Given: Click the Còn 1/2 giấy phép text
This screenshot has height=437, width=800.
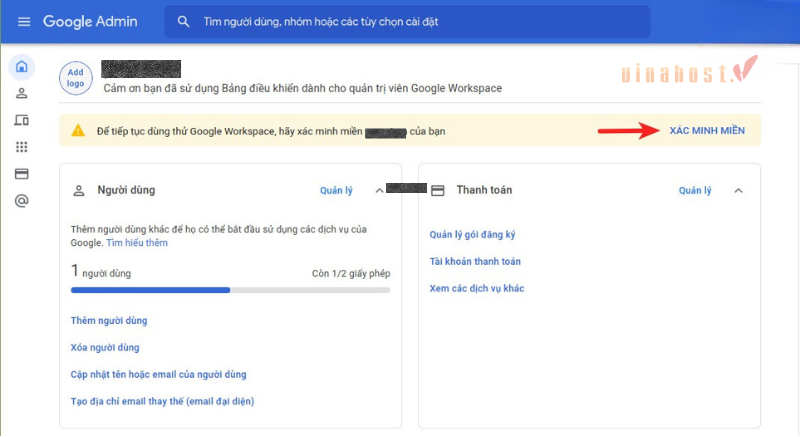Looking at the screenshot, I should tap(351, 274).
